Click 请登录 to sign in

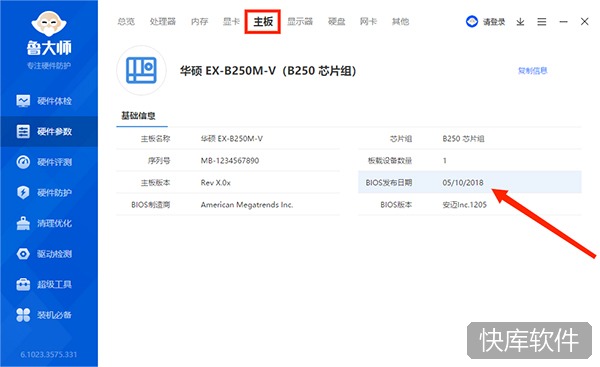[x=494, y=22]
